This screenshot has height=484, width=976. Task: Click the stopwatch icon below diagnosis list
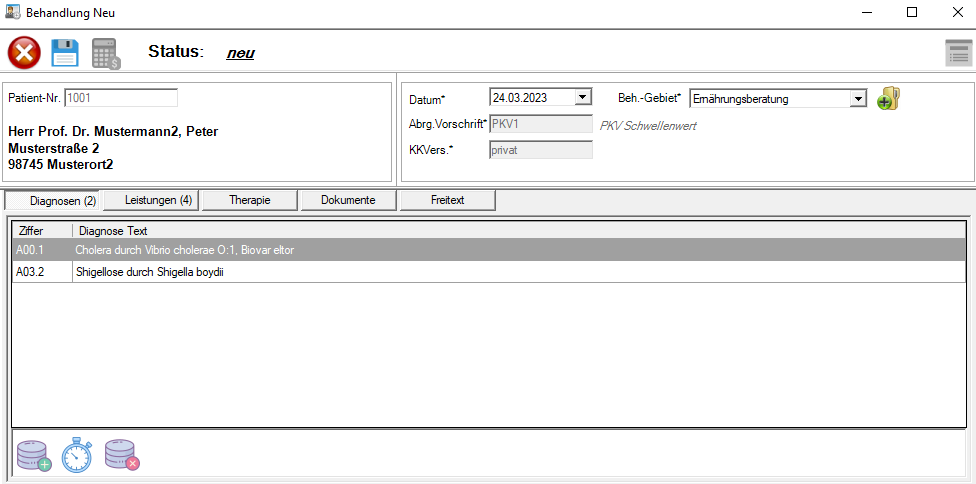(77, 456)
